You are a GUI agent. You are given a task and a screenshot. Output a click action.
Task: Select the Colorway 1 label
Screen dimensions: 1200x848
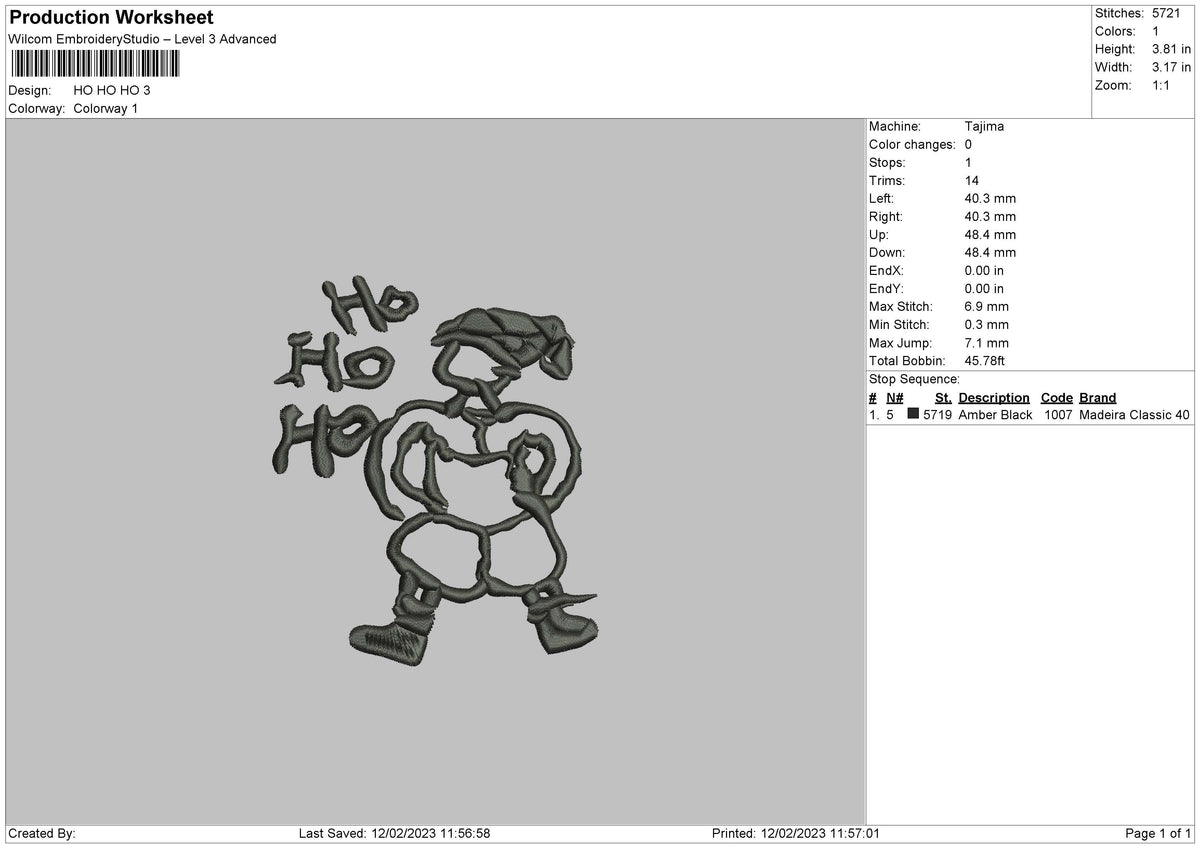(x=106, y=108)
